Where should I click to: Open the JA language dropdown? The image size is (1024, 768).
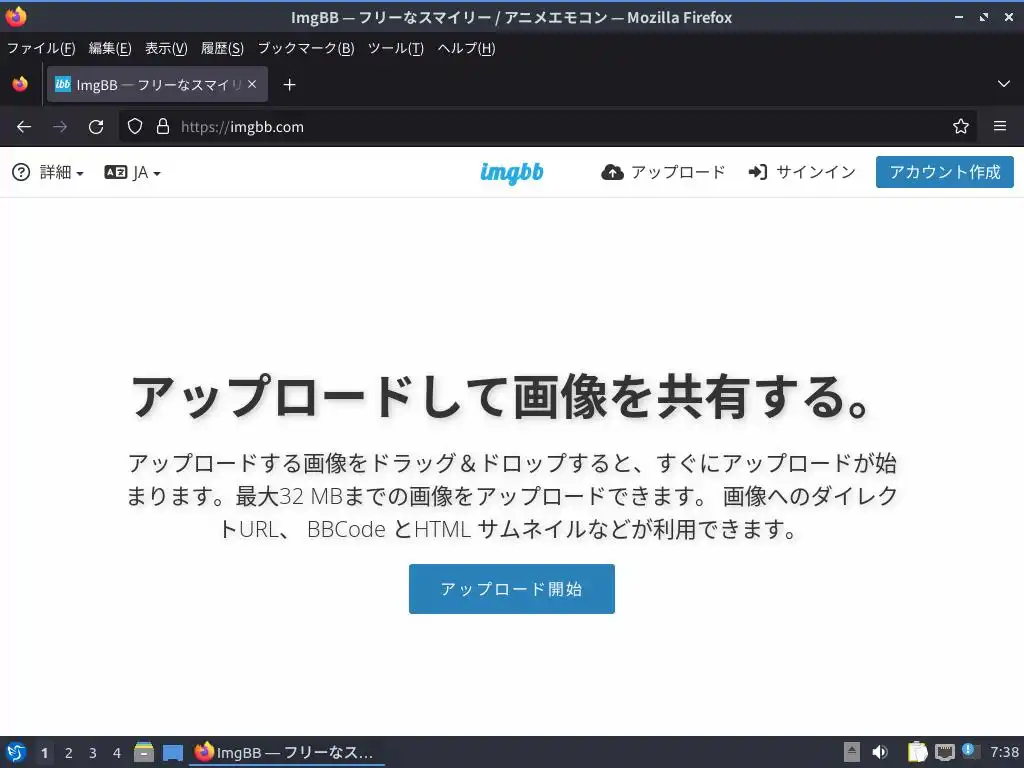point(133,172)
